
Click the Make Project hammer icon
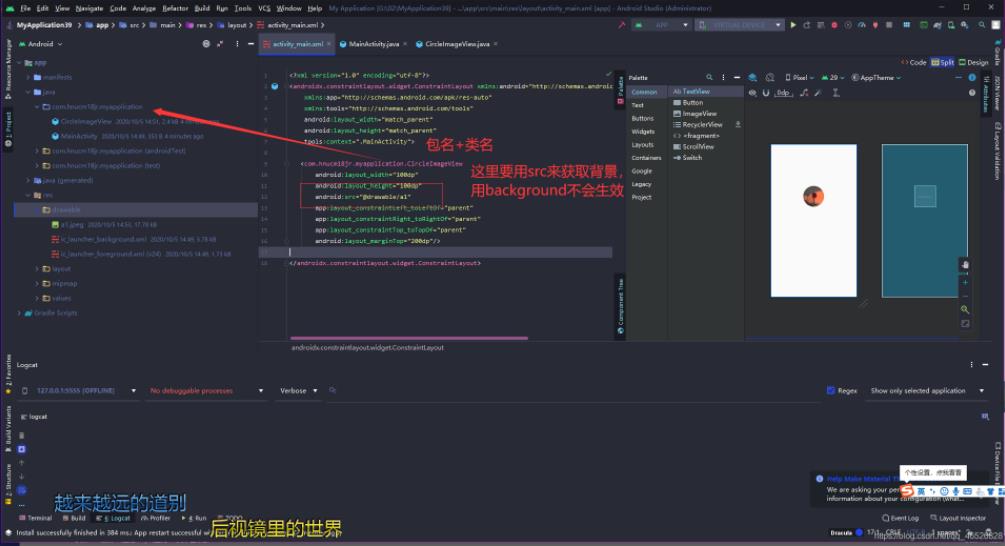(x=621, y=25)
